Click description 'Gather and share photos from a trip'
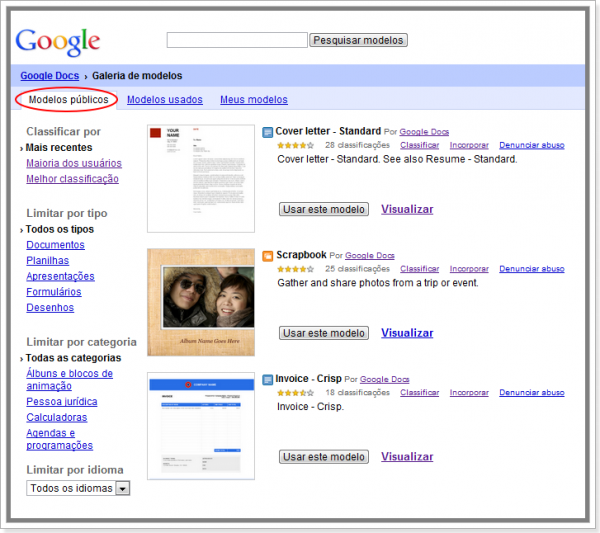The width and height of the screenshot is (600, 533). pos(378,283)
